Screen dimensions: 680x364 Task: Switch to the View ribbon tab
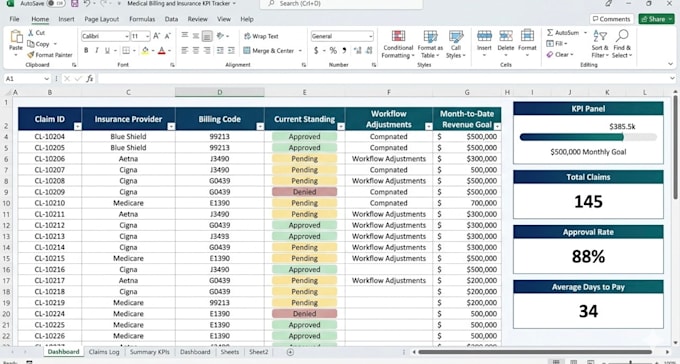click(x=224, y=19)
